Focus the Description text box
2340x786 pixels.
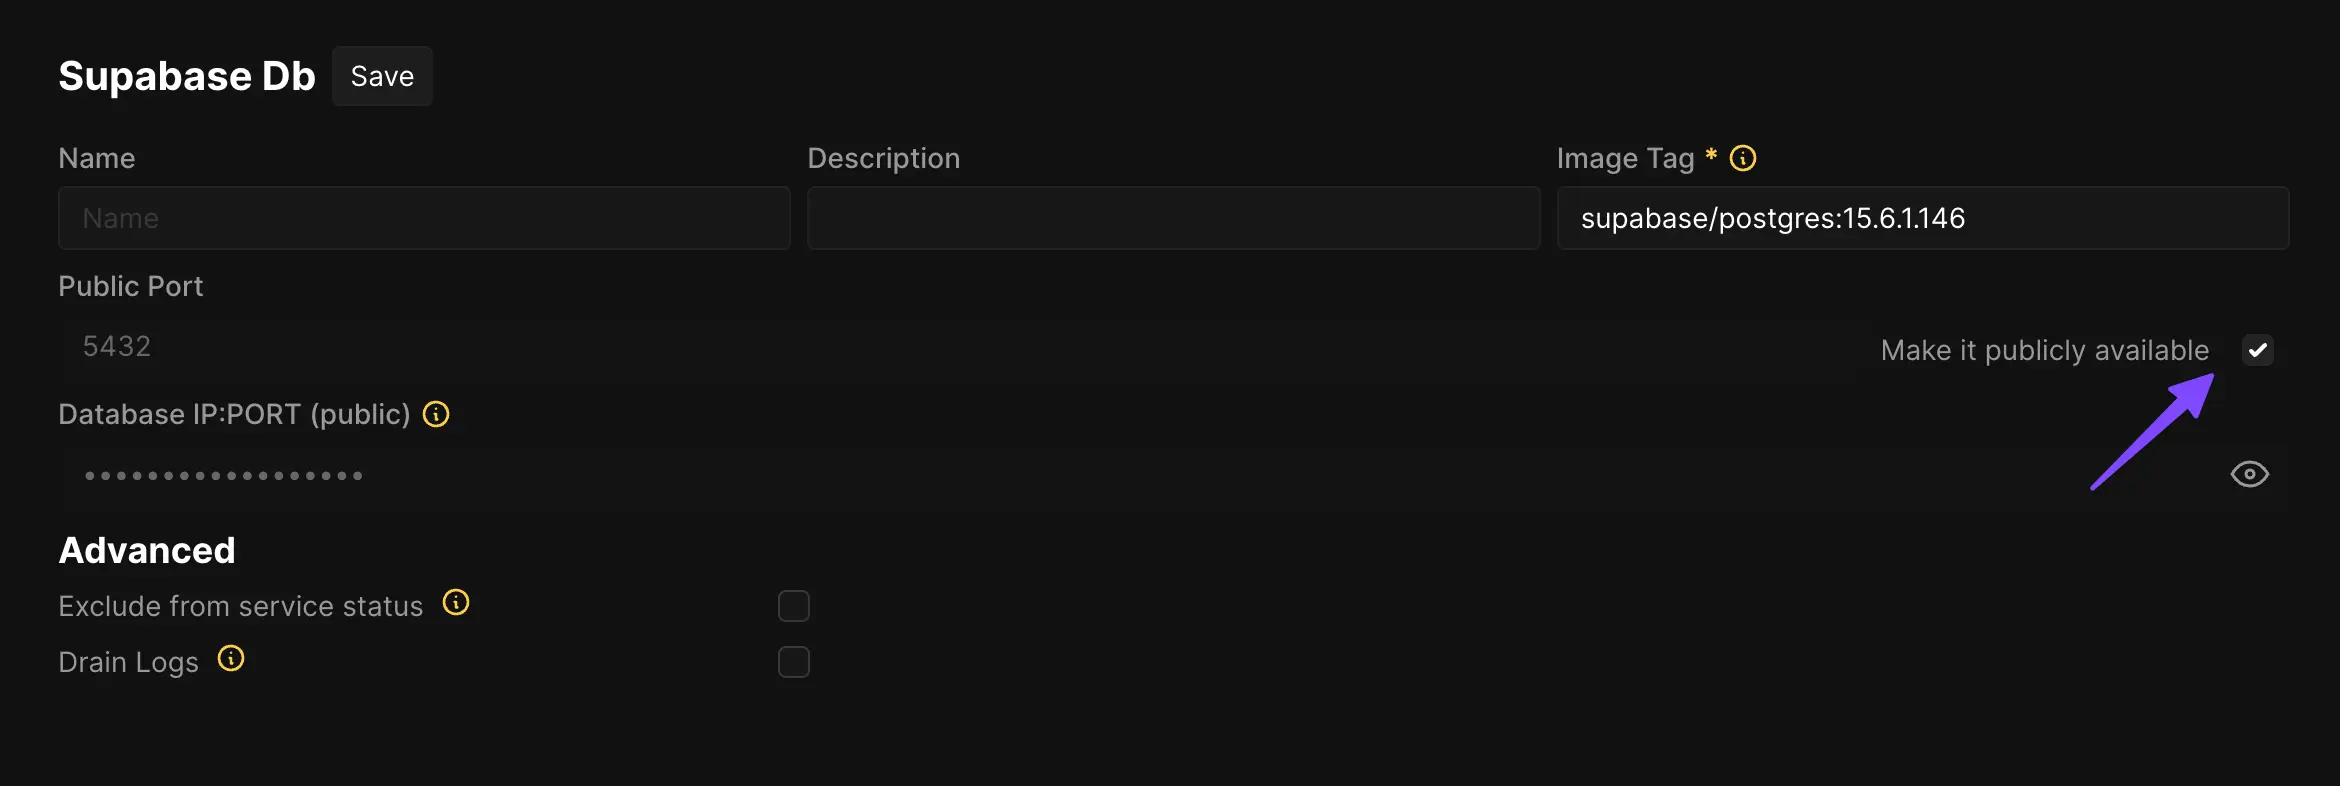click(x=1172, y=218)
